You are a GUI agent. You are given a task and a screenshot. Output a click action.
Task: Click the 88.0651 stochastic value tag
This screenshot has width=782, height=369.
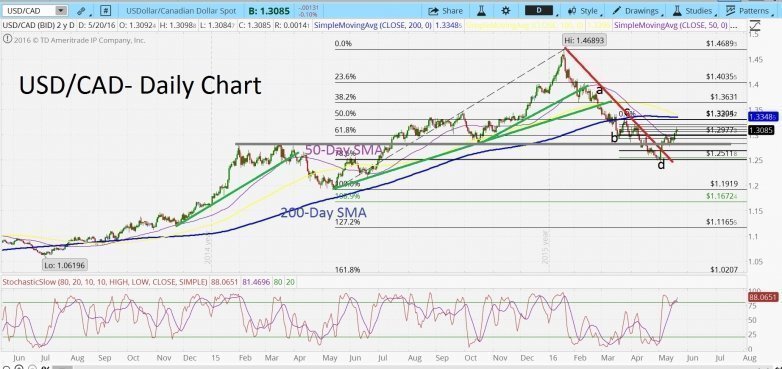(764, 297)
